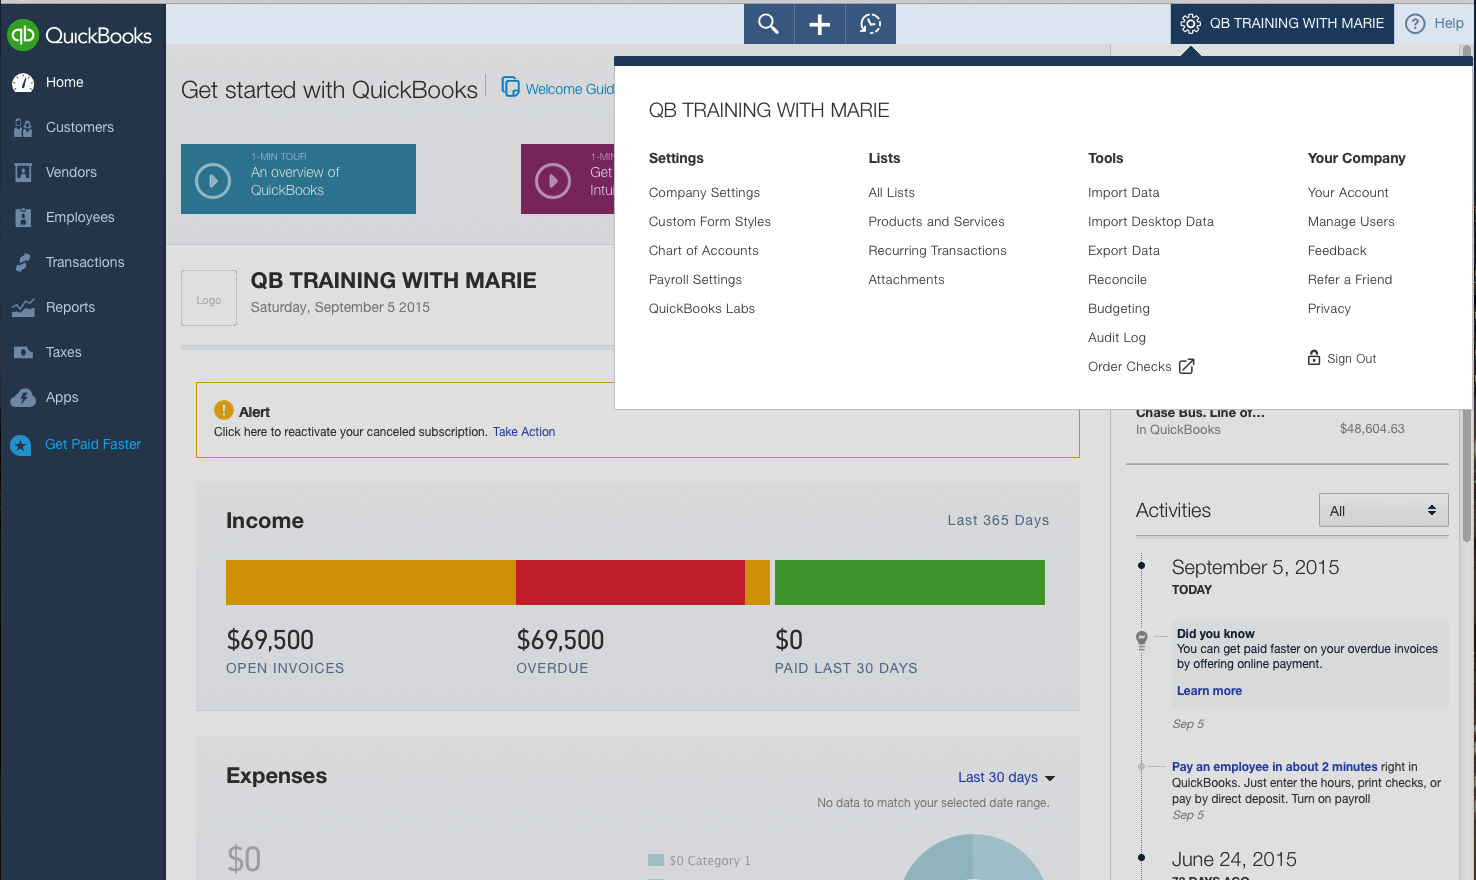Screen dimensions: 1476x880
Task: Click the Reports chart icon
Action: [x=23, y=308]
